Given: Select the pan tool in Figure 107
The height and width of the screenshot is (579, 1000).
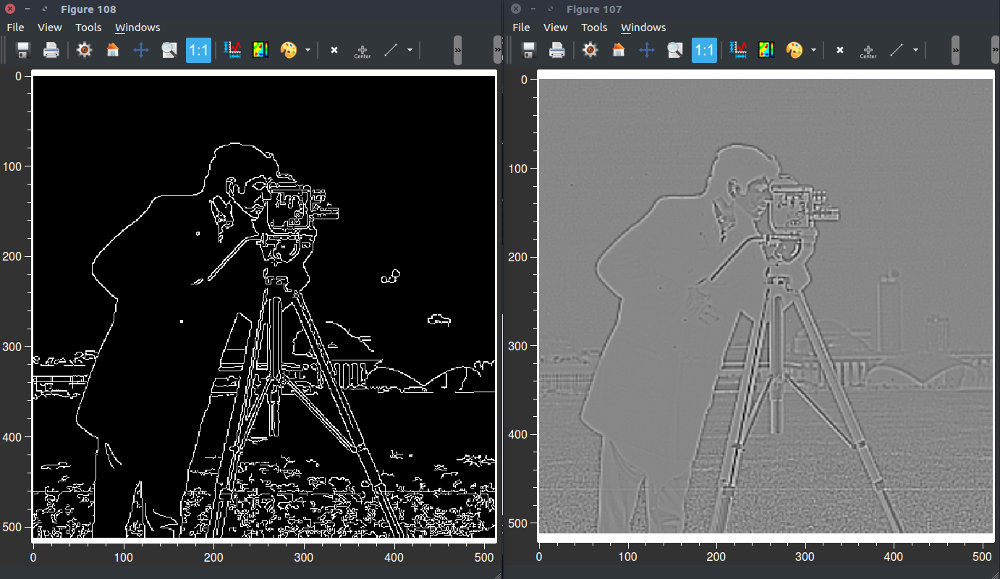Looking at the screenshot, I should pos(647,50).
